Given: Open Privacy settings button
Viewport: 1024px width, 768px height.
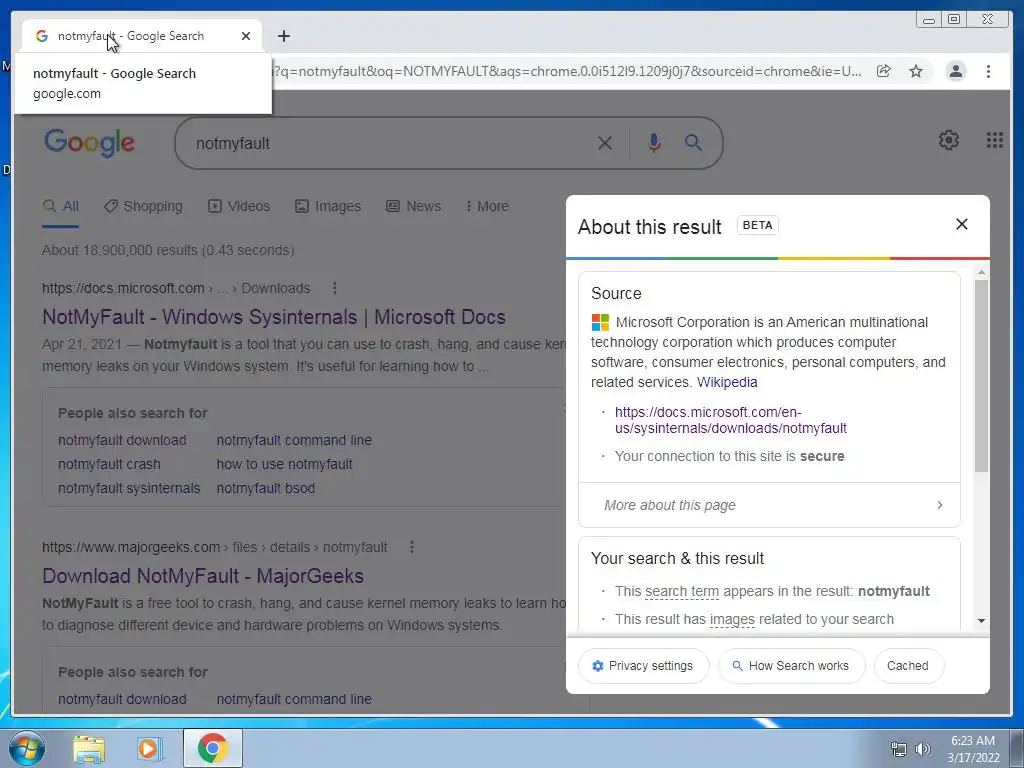Looking at the screenshot, I should pyautogui.click(x=643, y=665).
